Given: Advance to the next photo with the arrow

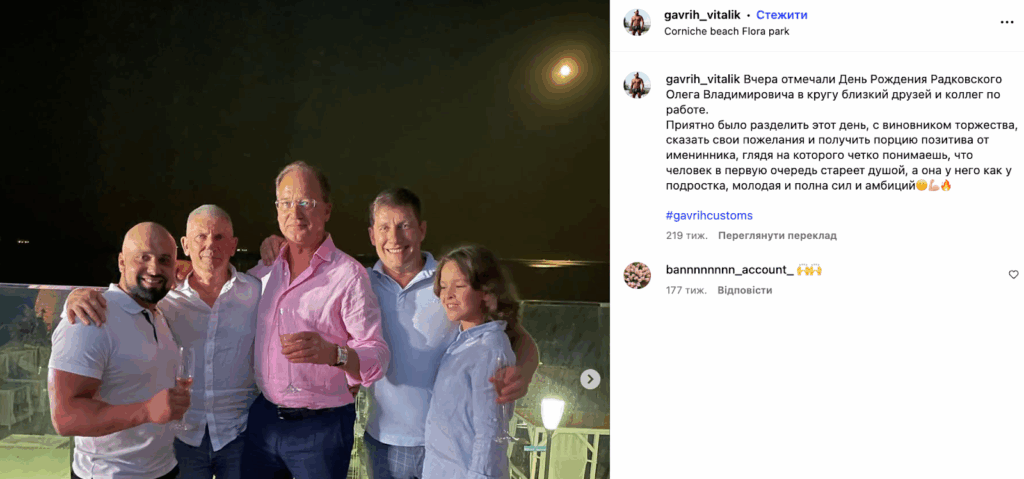Looking at the screenshot, I should (590, 379).
